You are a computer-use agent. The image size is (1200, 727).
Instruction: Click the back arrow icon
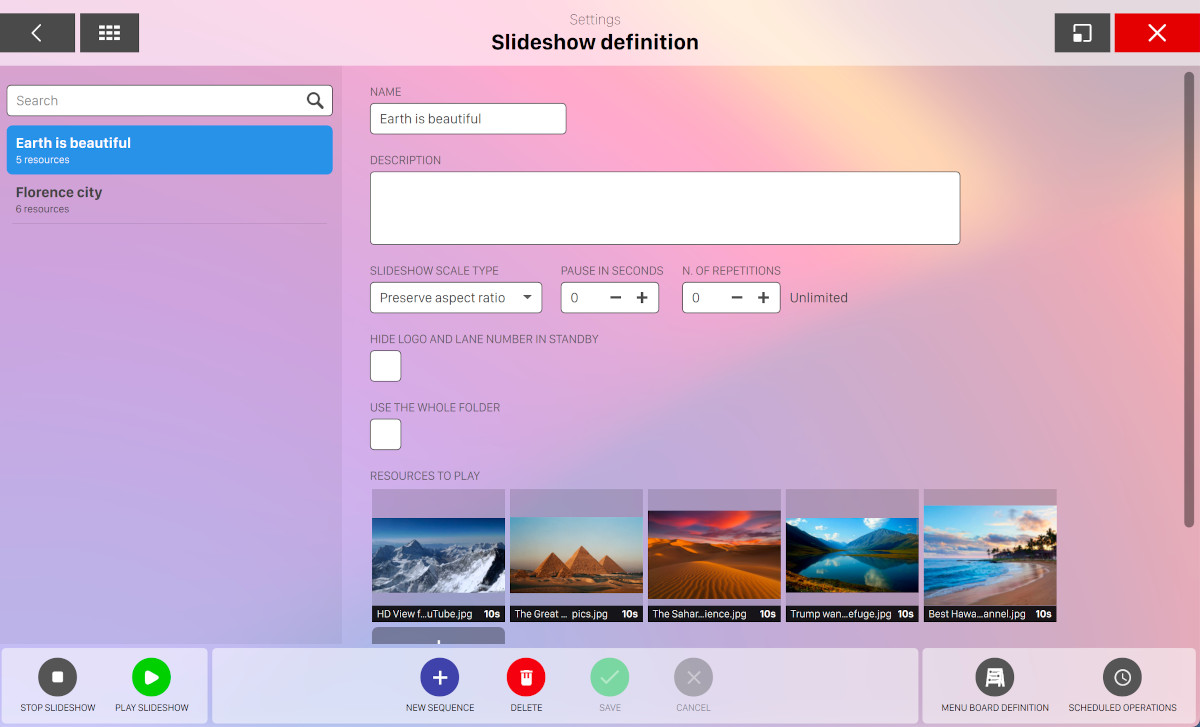[37, 33]
